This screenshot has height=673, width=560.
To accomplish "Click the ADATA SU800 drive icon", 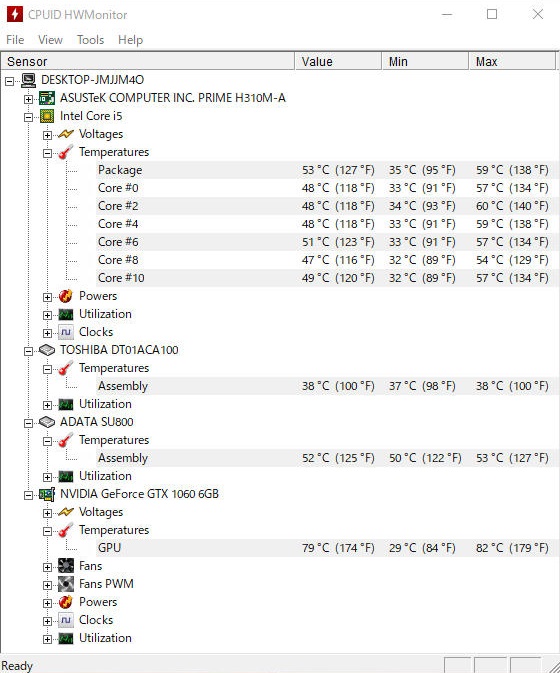I will [x=47, y=422].
